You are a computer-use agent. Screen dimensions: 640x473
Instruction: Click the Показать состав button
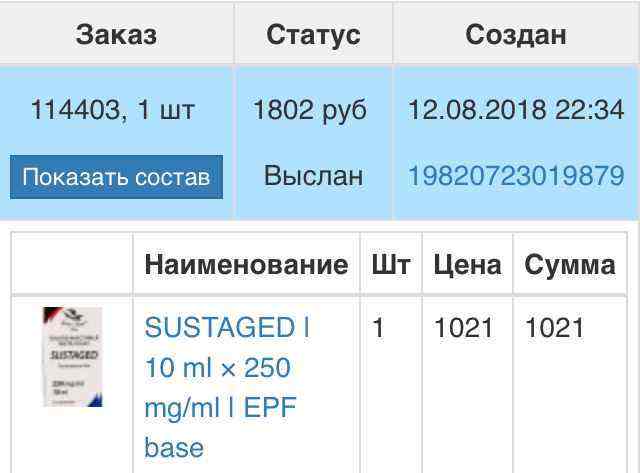(x=116, y=177)
